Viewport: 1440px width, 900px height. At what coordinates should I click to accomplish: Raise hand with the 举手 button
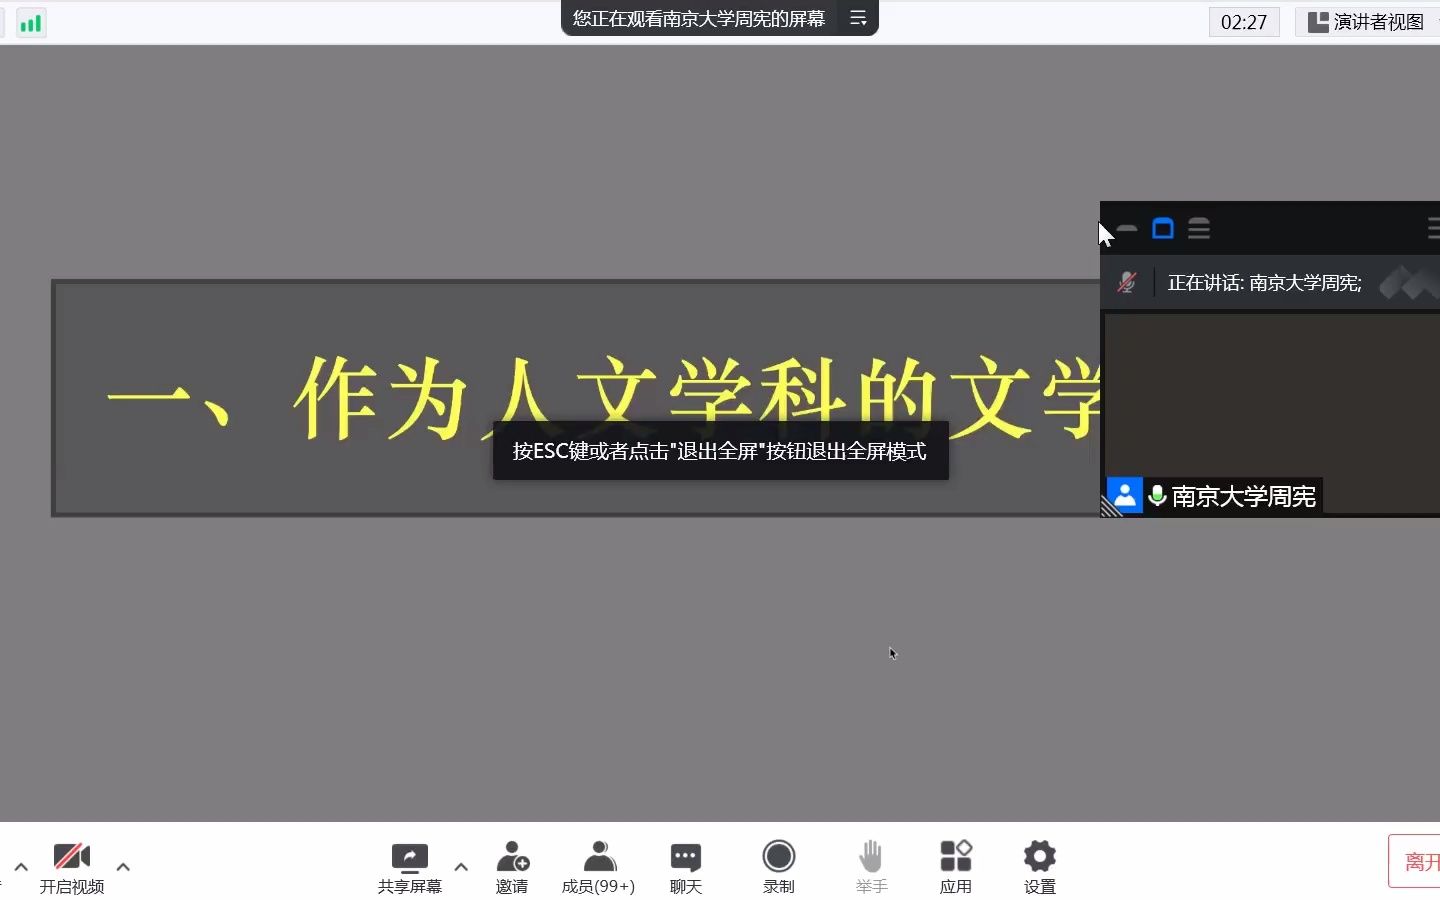(871, 867)
